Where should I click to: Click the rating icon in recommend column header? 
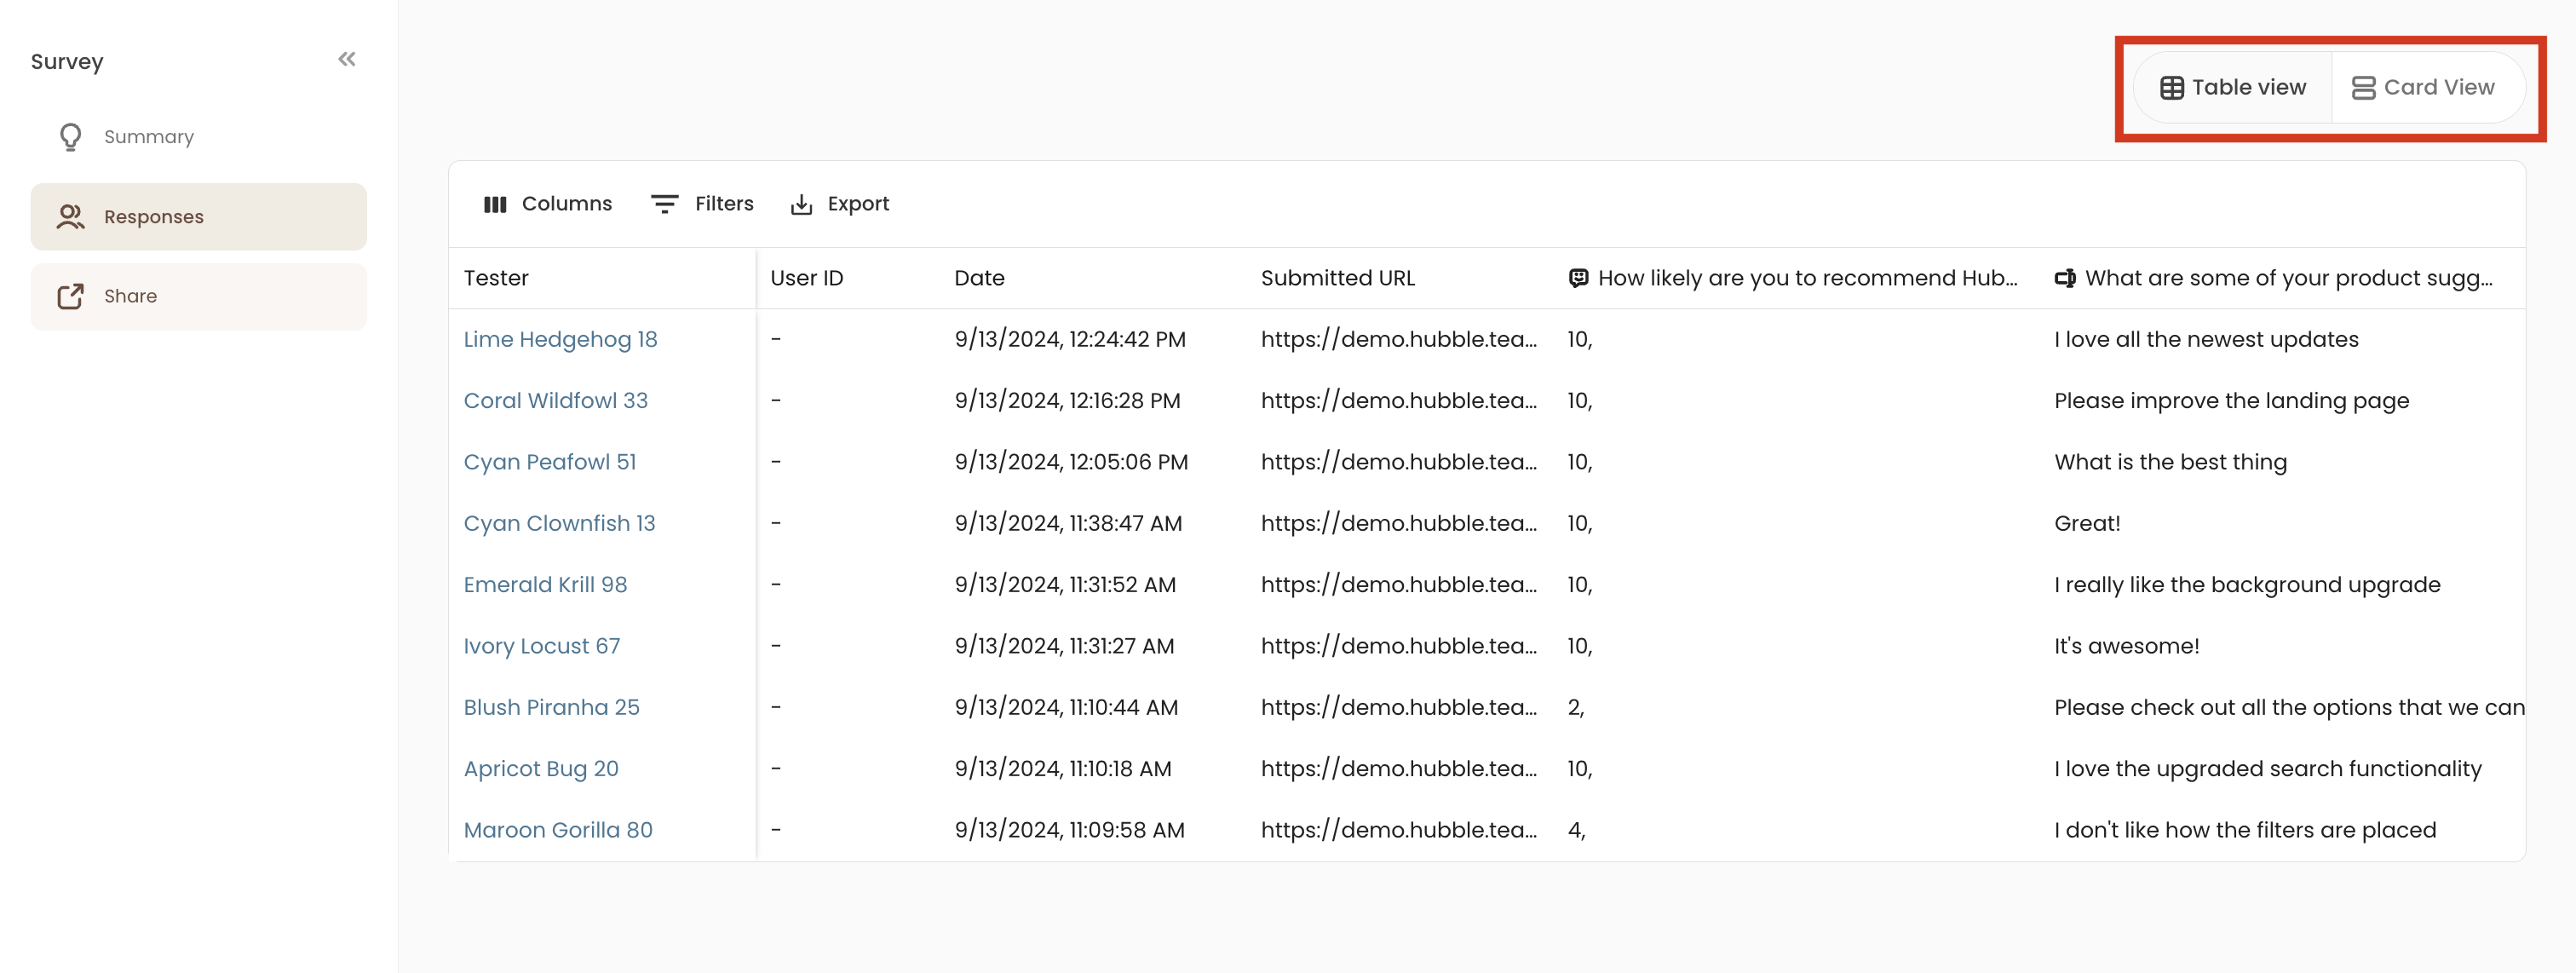(x=1578, y=278)
